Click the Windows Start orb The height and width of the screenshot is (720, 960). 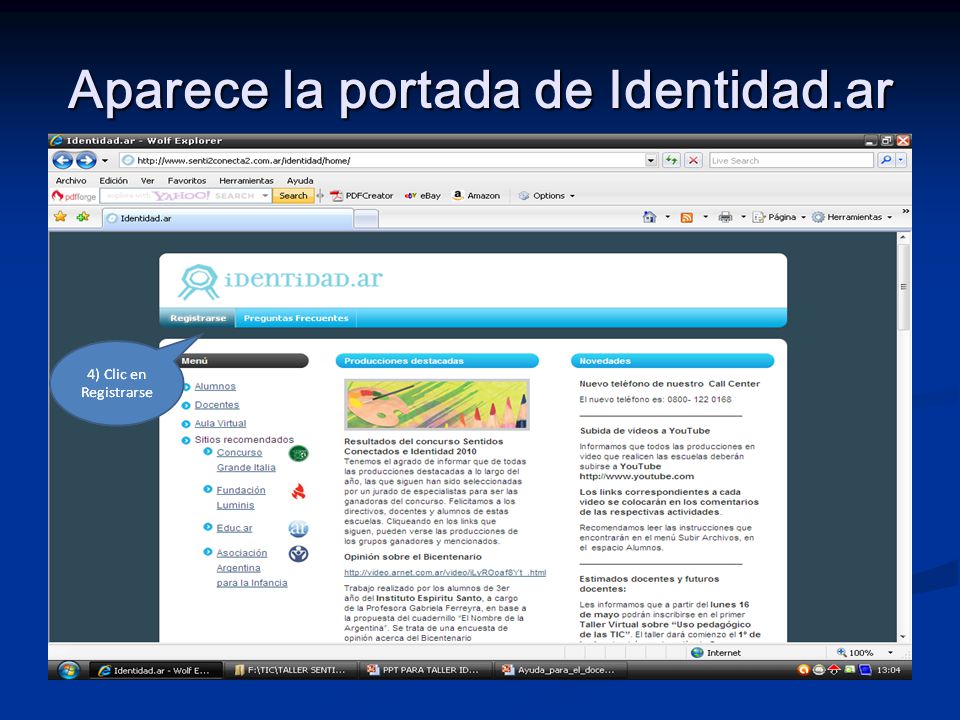click(69, 670)
